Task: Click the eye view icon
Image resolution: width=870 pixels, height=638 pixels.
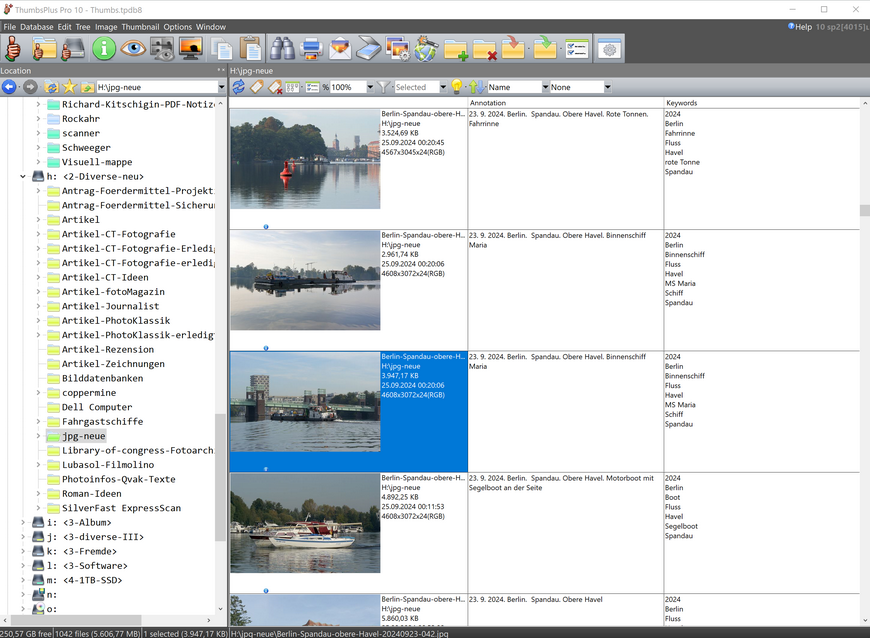Action: [133, 48]
